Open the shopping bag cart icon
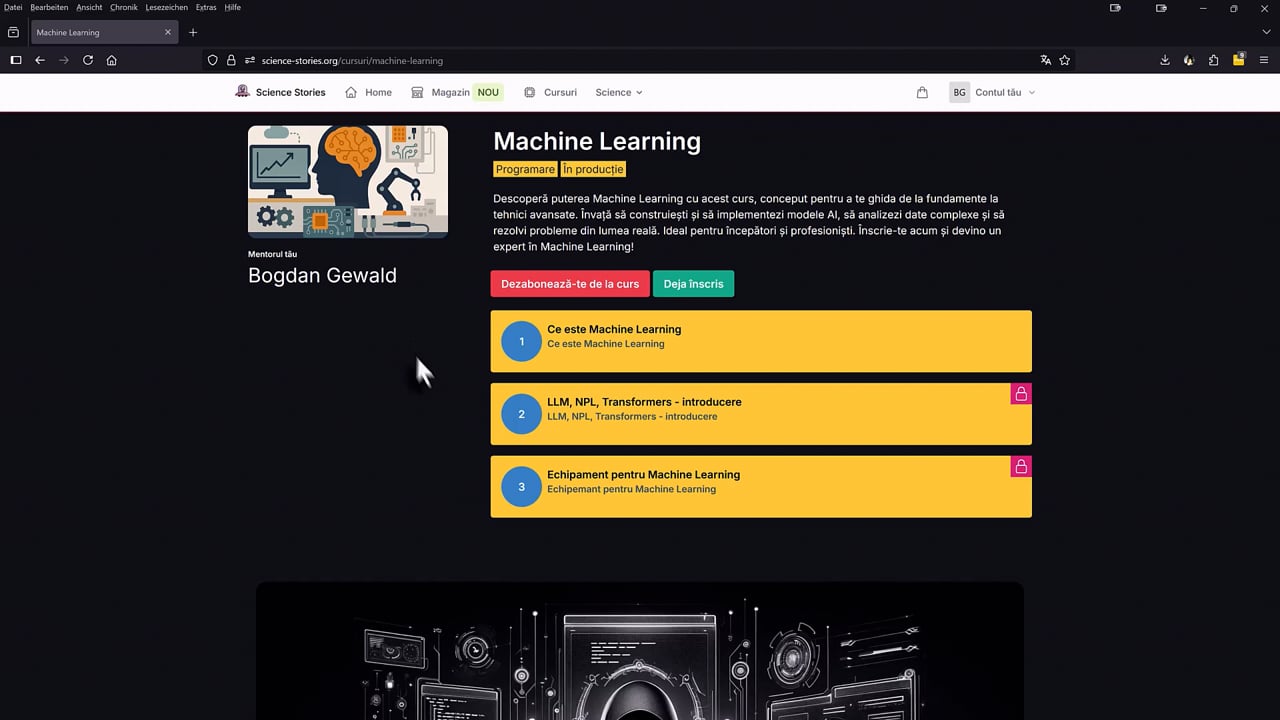1280x720 pixels. [922, 92]
